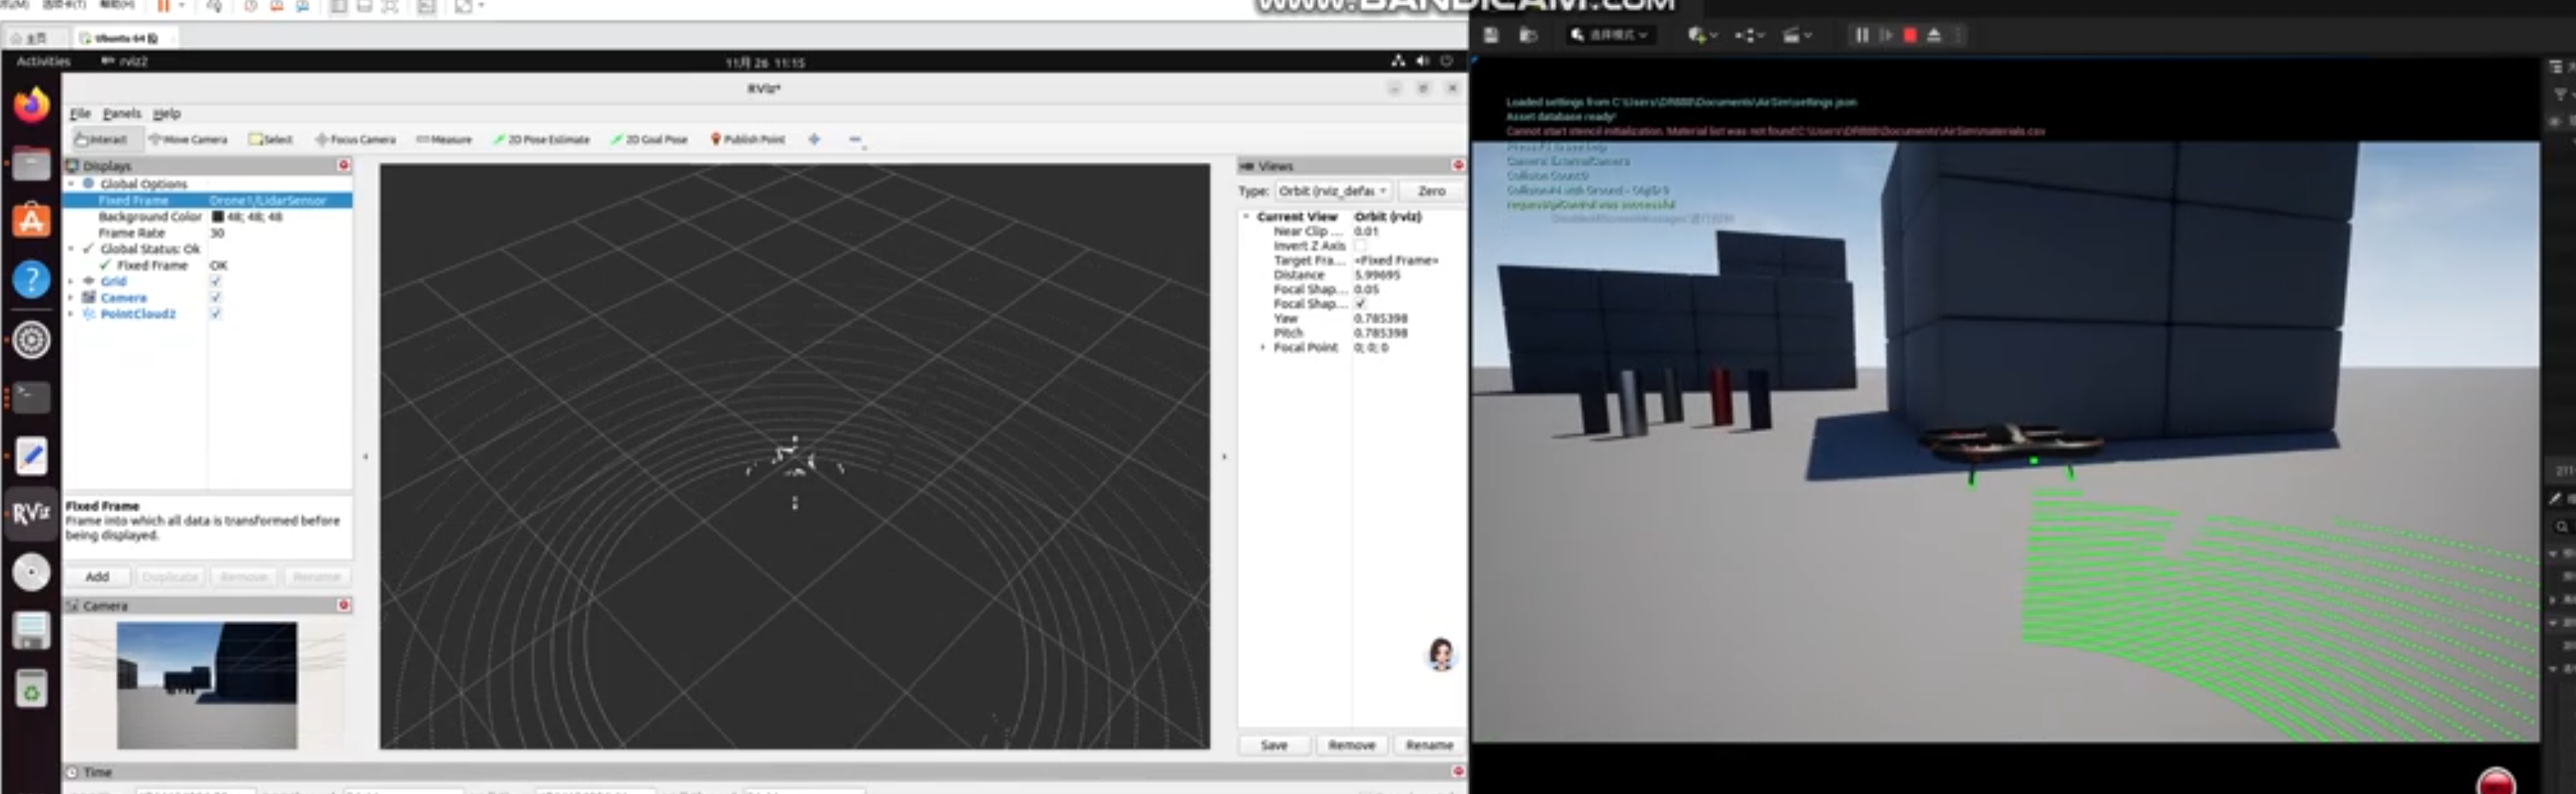The width and height of the screenshot is (2576, 794).
Task: Open the view Type dropdown
Action: coord(1333,190)
